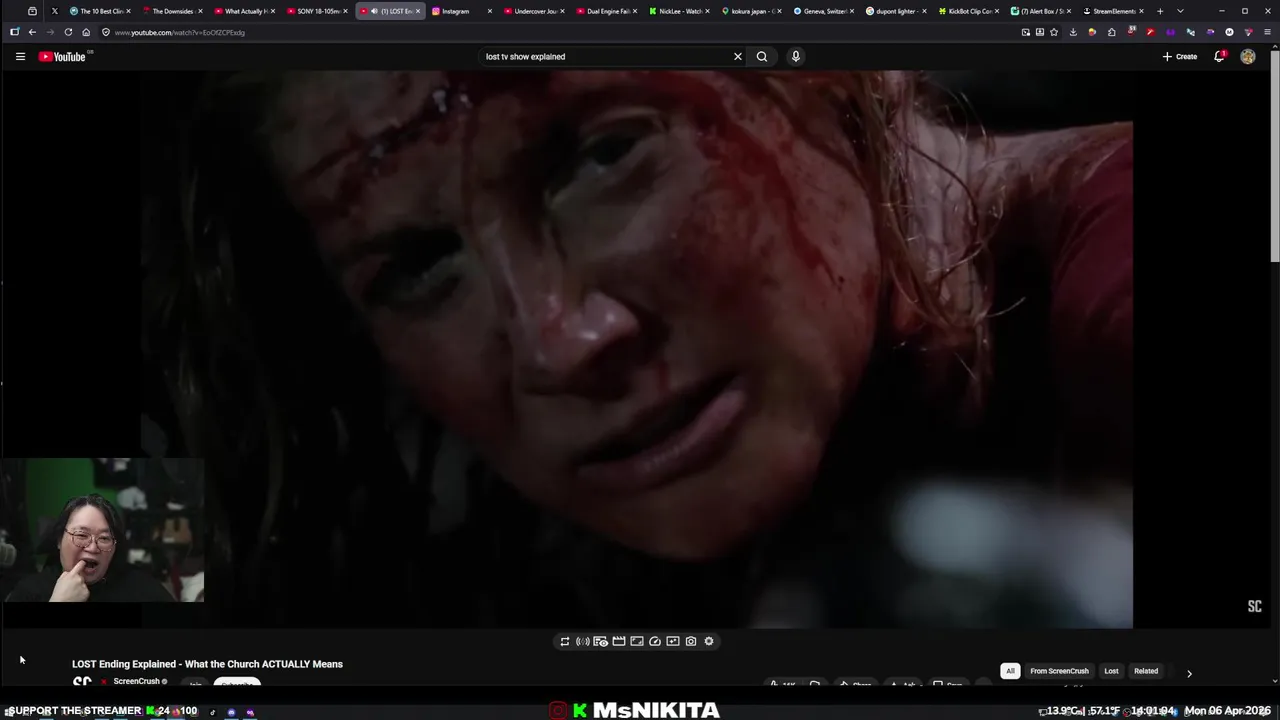Select the From ScreenCrush chip
The width and height of the screenshot is (1280, 720).
(1059, 671)
